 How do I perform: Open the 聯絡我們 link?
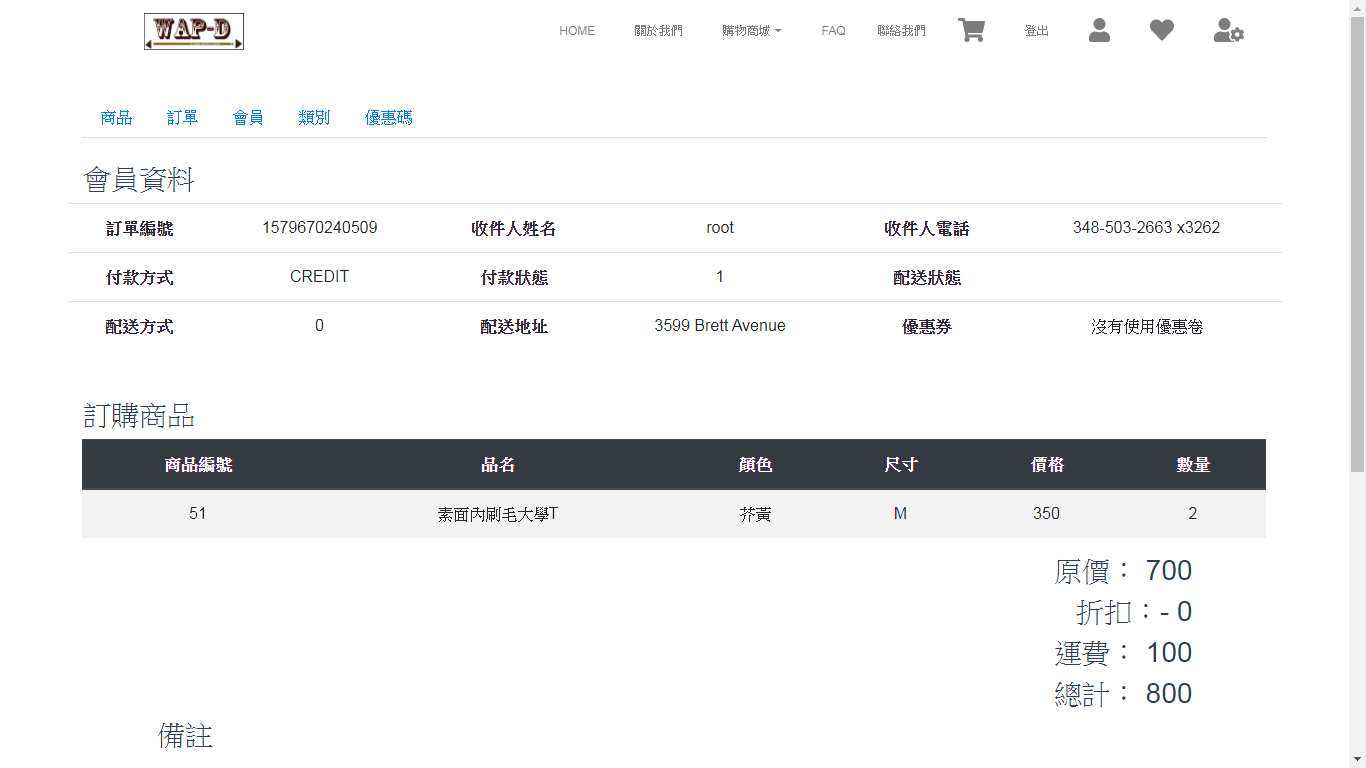coord(901,31)
